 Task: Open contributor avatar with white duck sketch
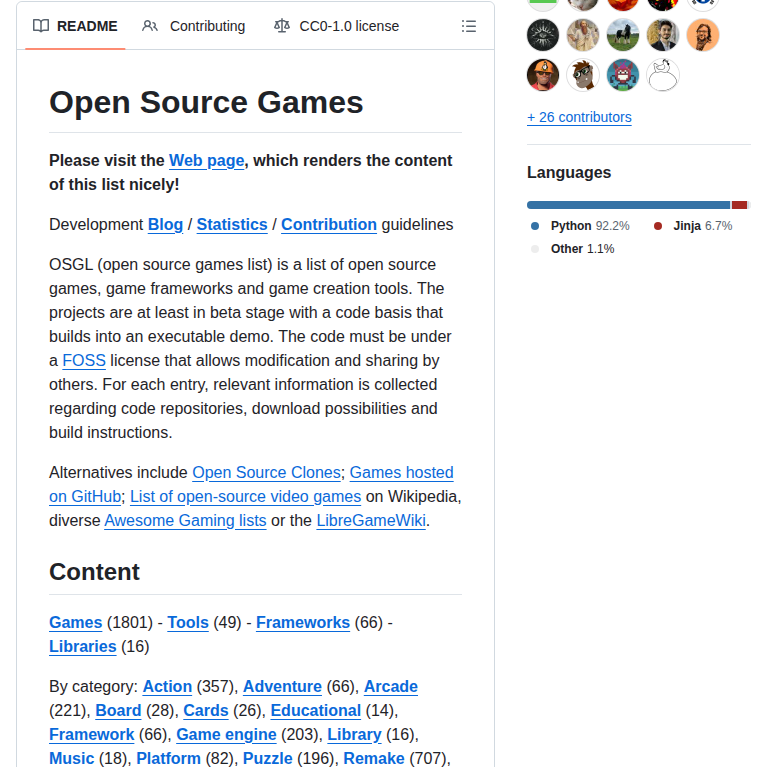pyautogui.click(x=663, y=75)
